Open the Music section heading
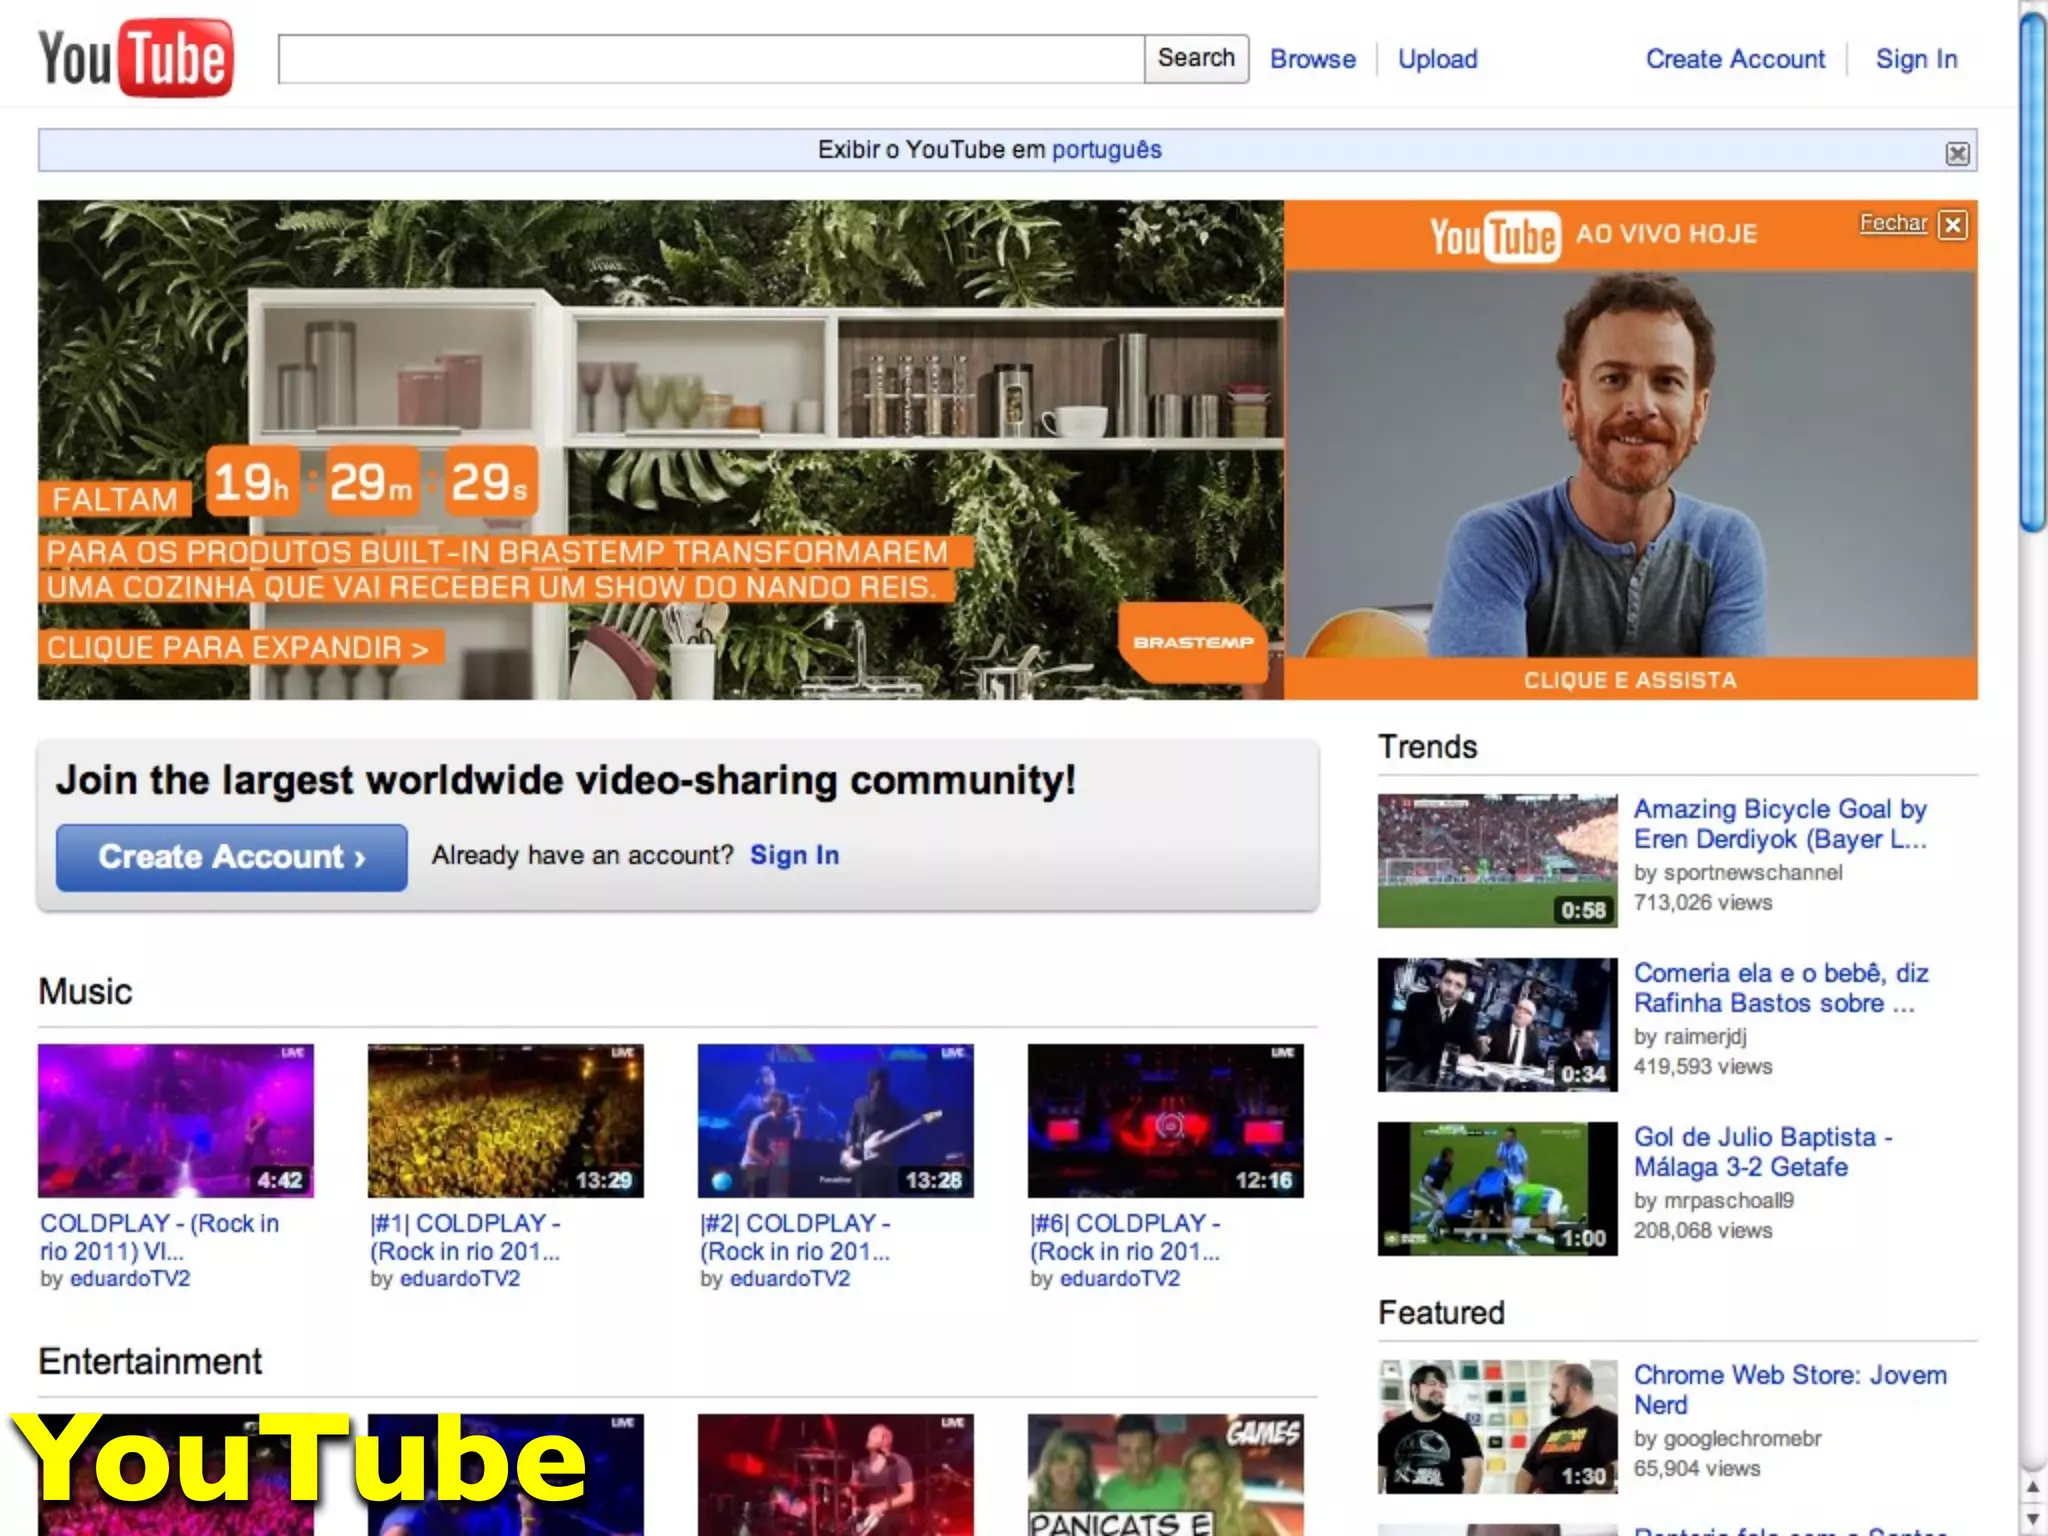 (85, 991)
